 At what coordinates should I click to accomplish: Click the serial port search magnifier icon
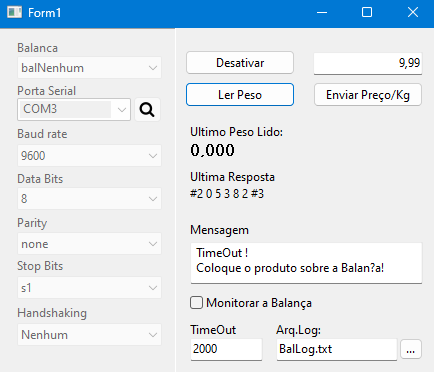[x=147, y=109]
